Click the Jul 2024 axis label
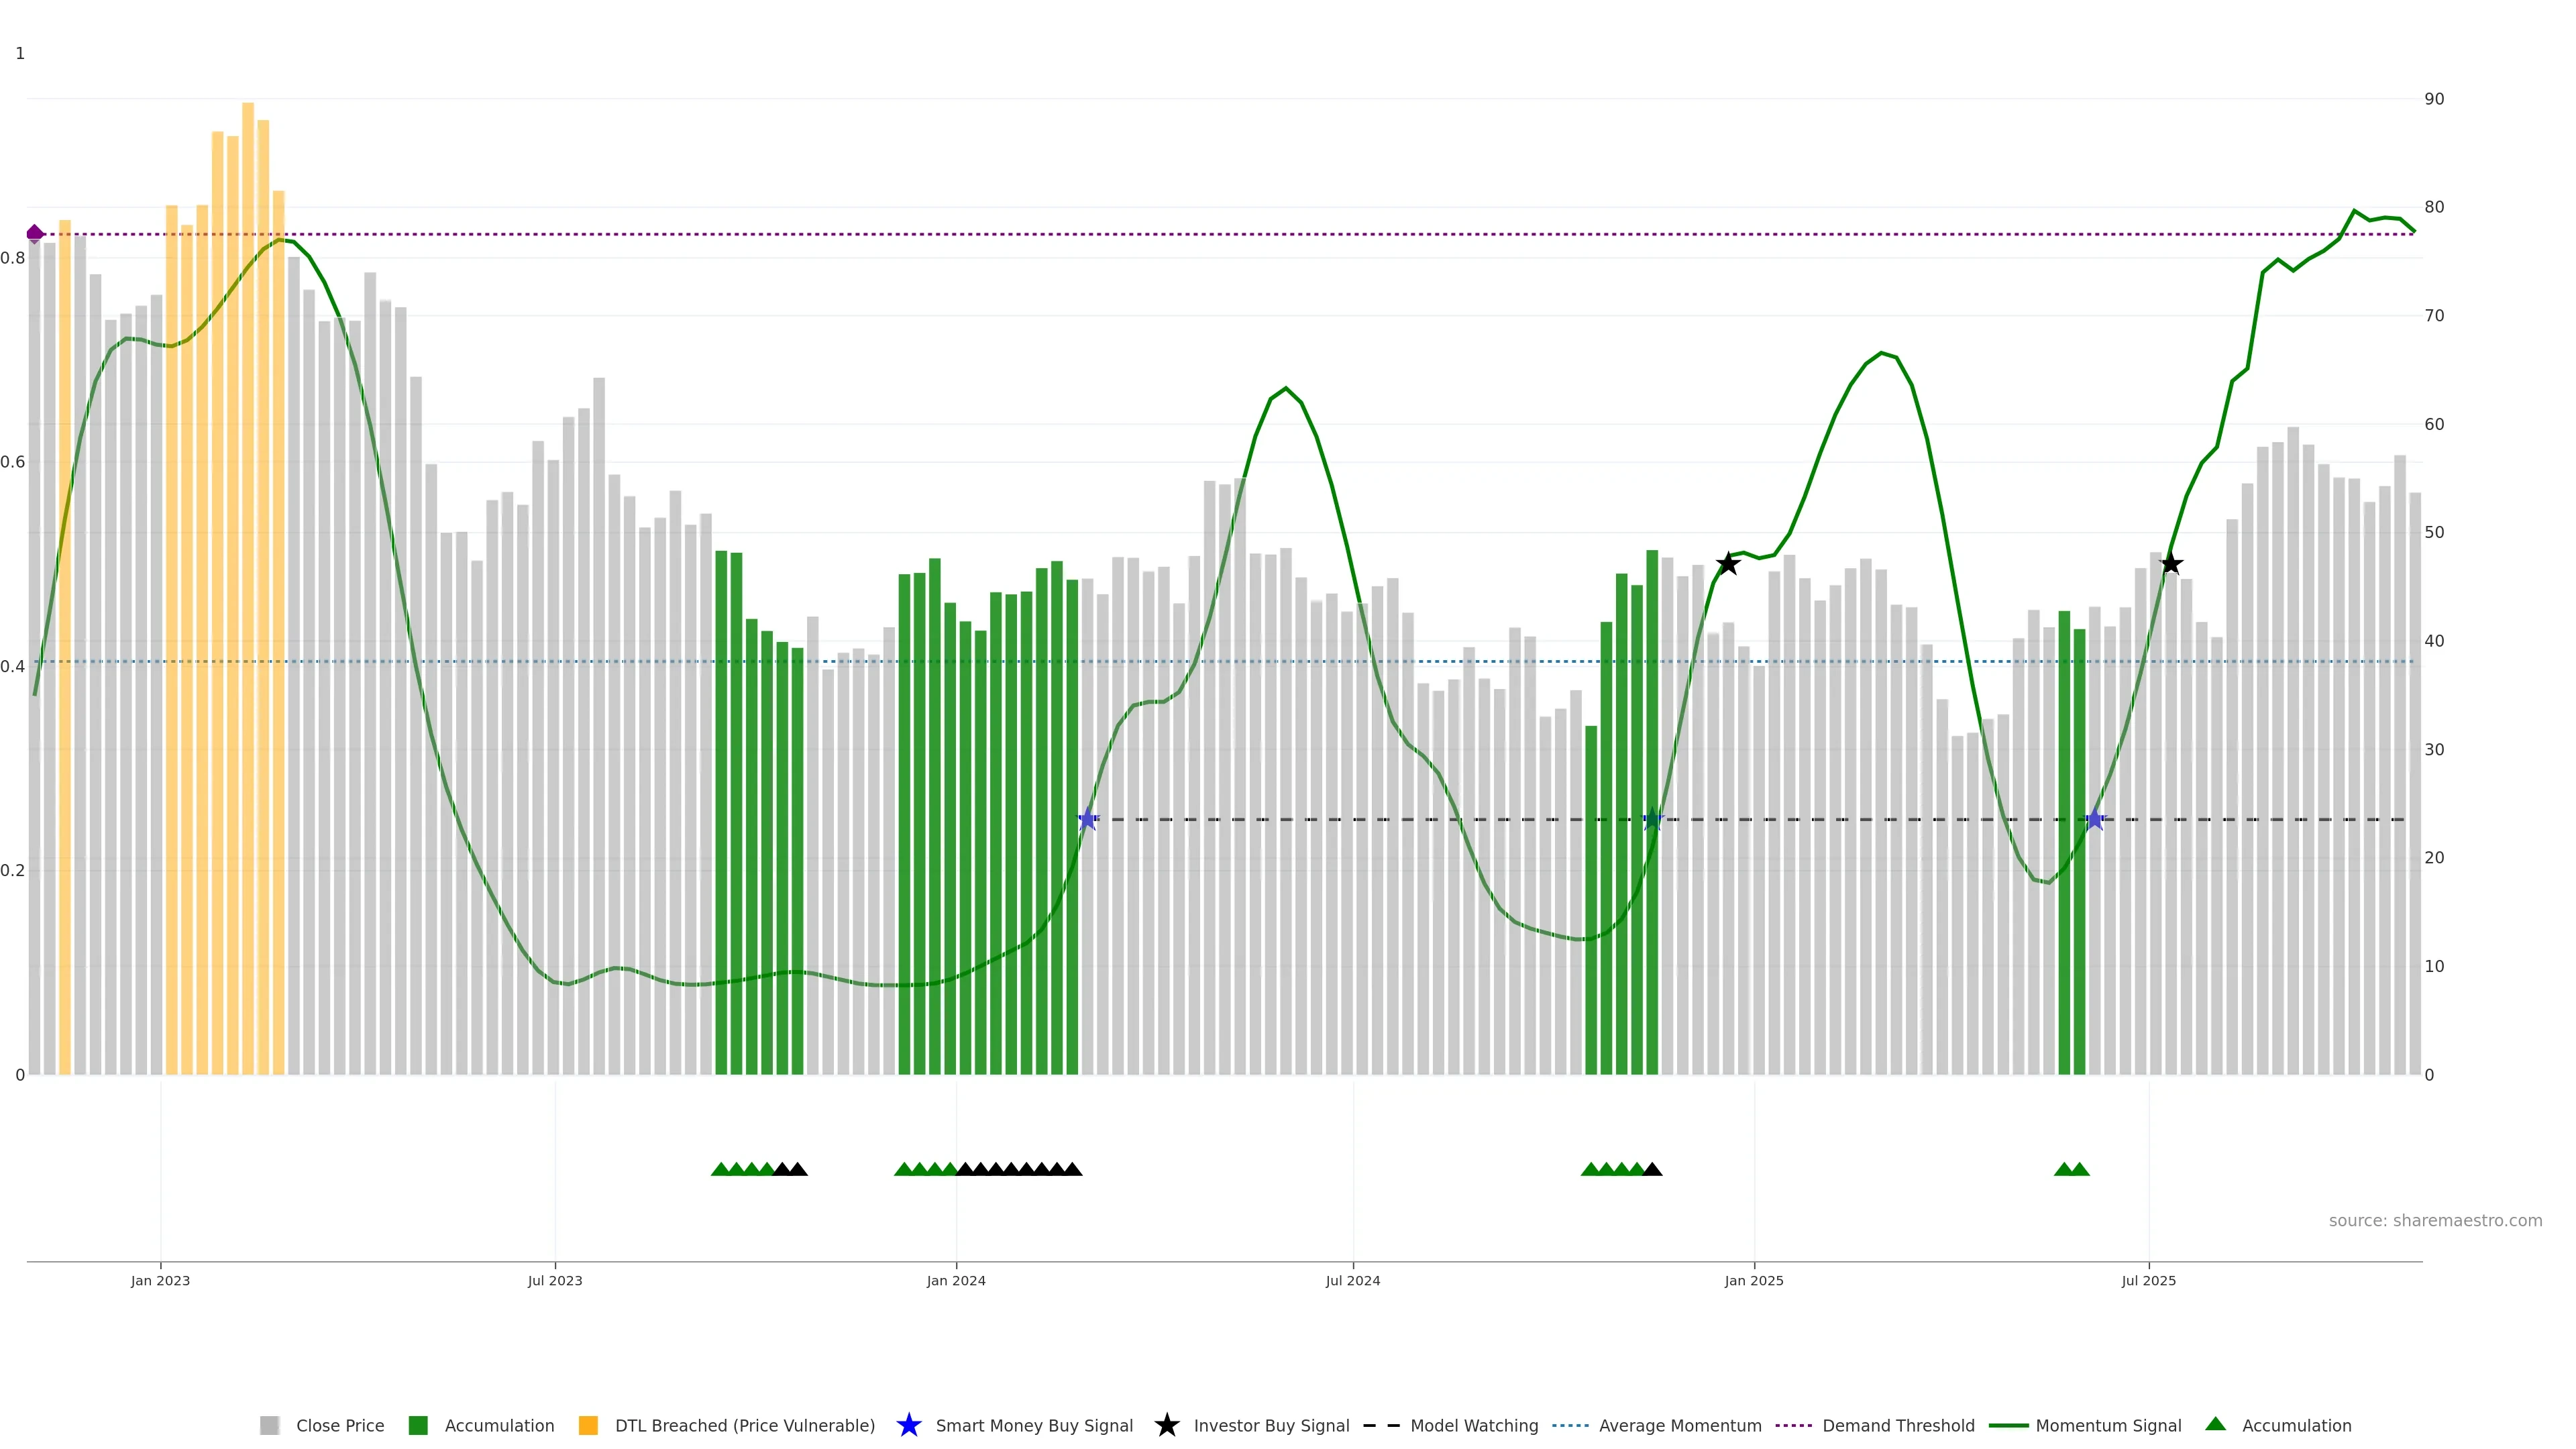The height and width of the screenshot is (1449, 2576). click(x=1353, y=1280)
